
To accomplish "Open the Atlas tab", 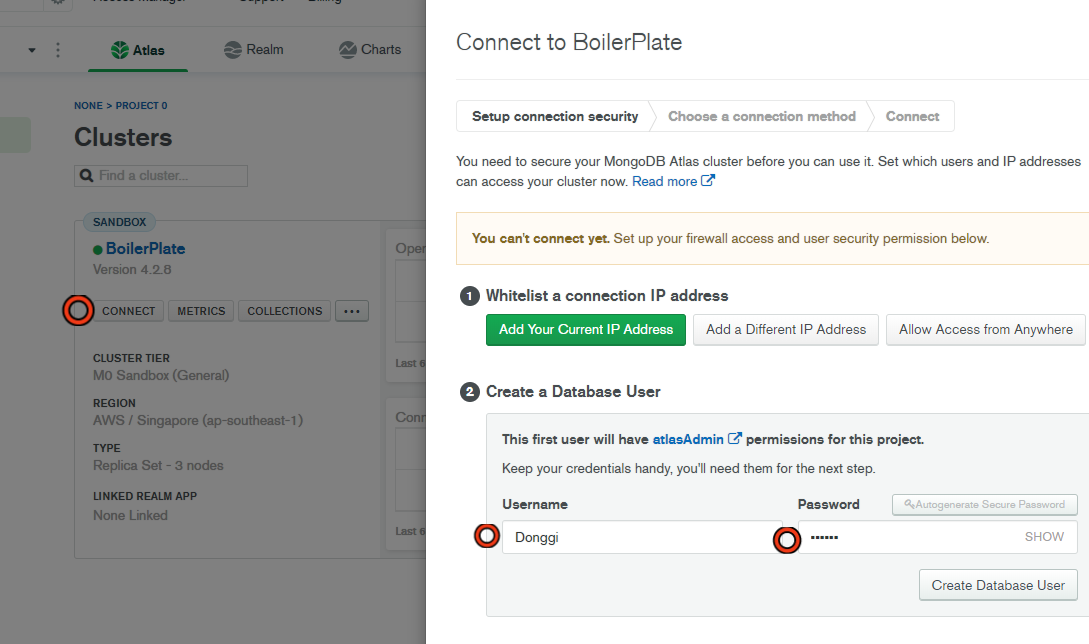I will click(x=138, y=50).
